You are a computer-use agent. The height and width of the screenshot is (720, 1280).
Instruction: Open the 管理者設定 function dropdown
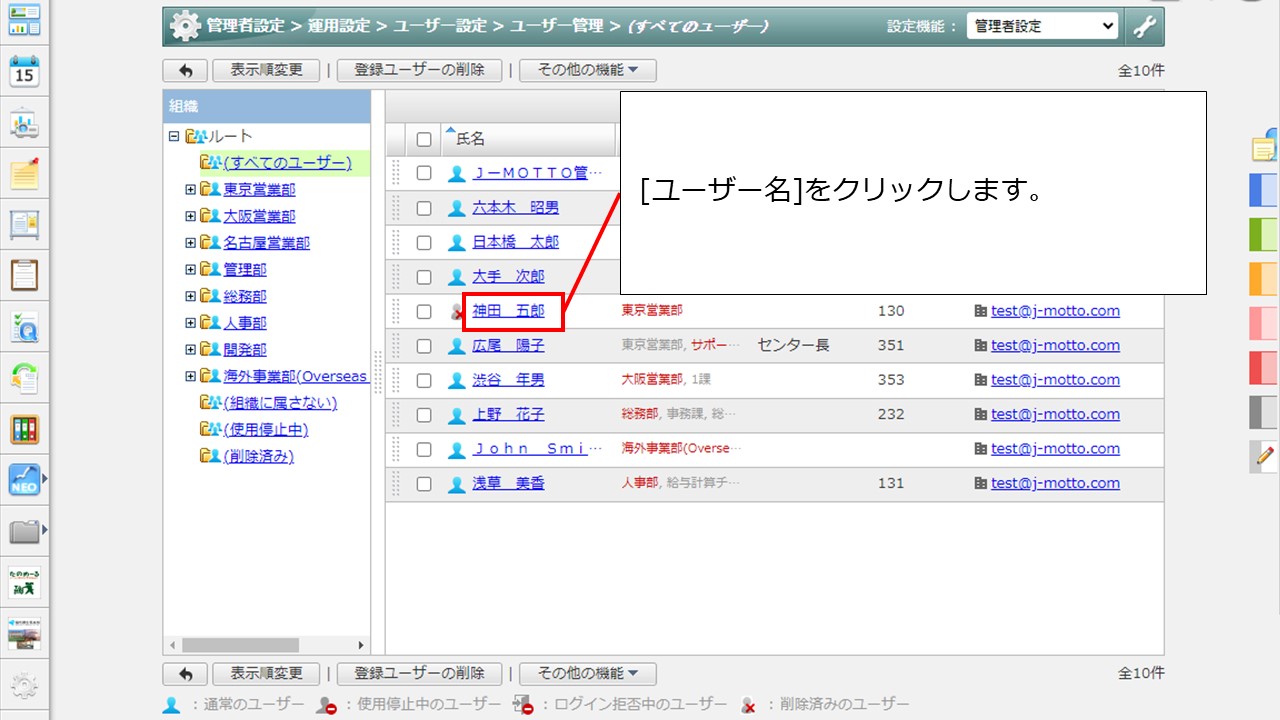(1042, 27)
